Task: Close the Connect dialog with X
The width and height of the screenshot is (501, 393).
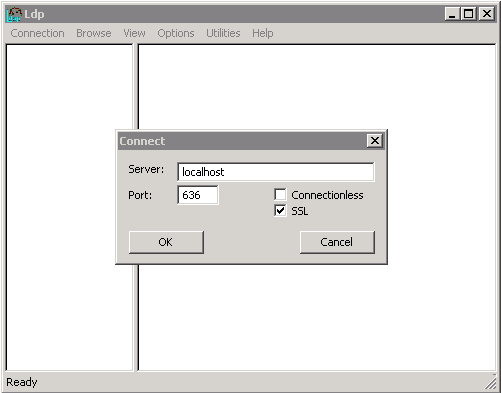Action: 375,141
